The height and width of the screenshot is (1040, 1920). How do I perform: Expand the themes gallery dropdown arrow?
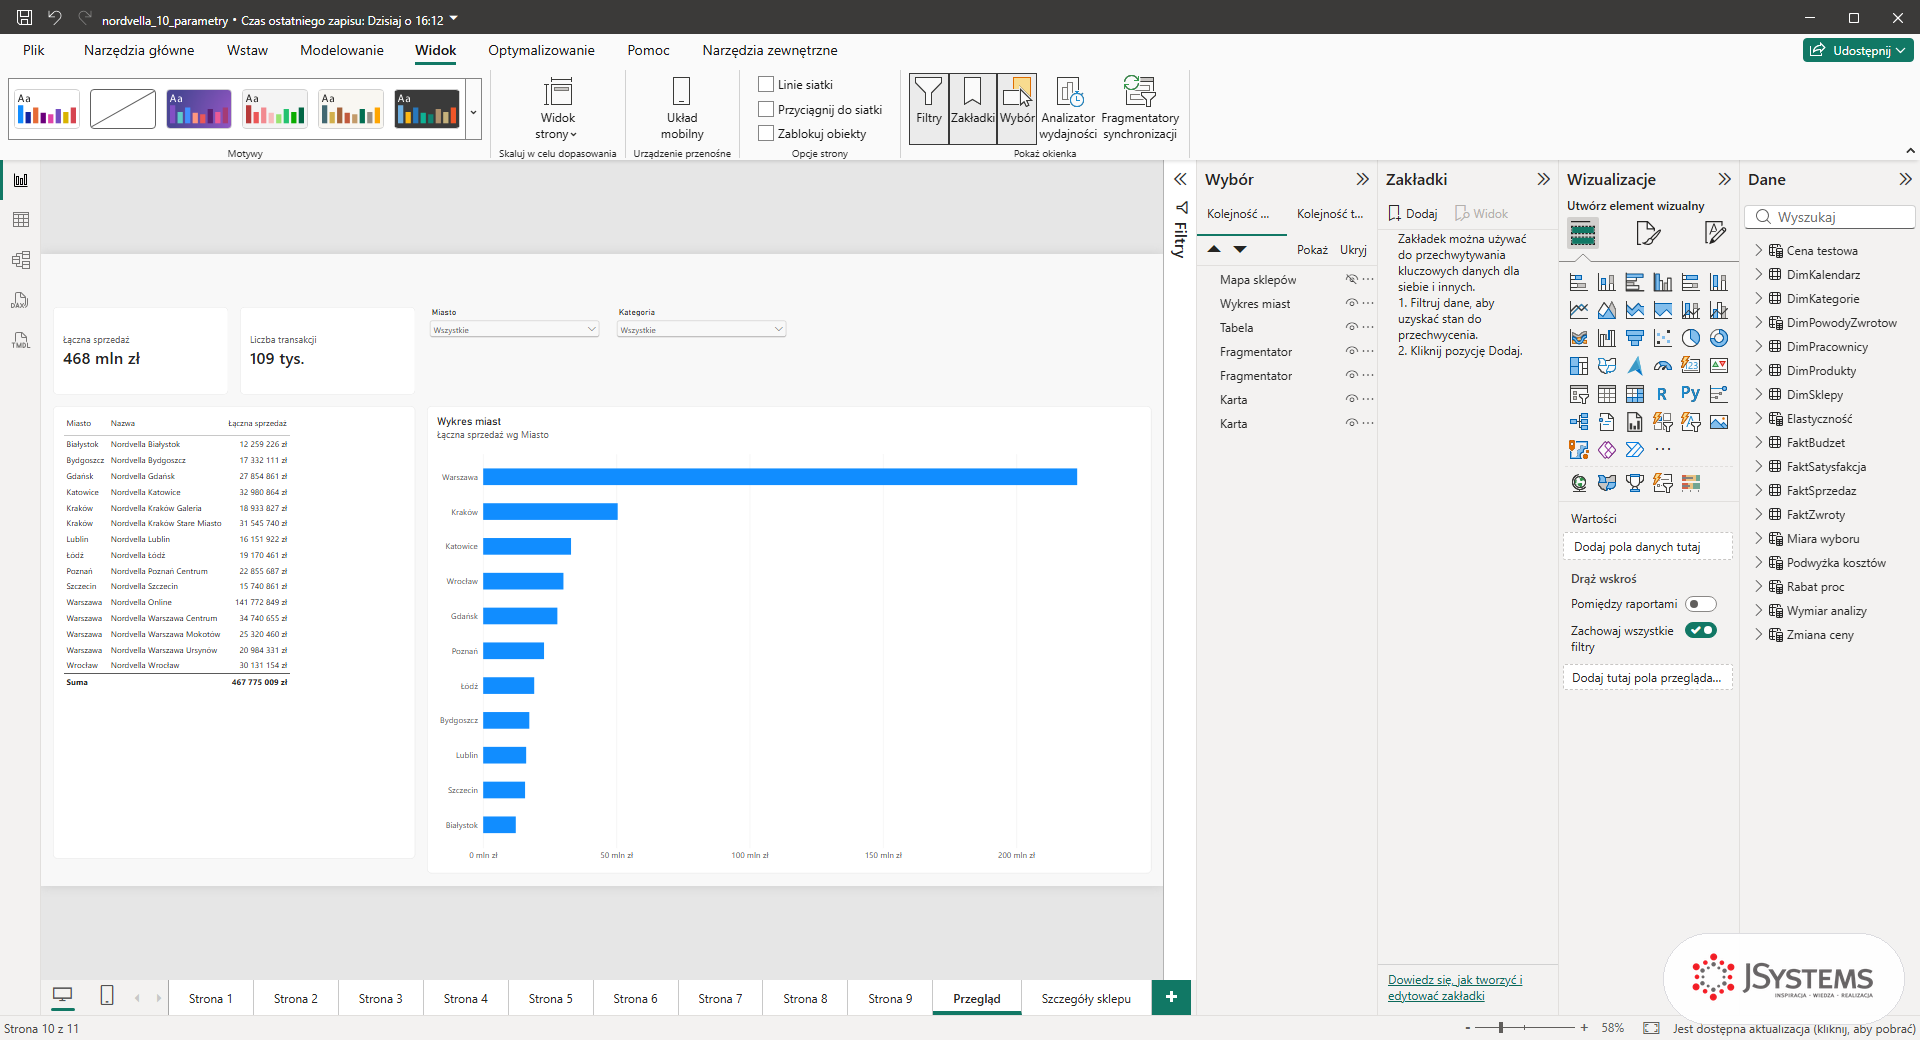click(x=473, y=111)
